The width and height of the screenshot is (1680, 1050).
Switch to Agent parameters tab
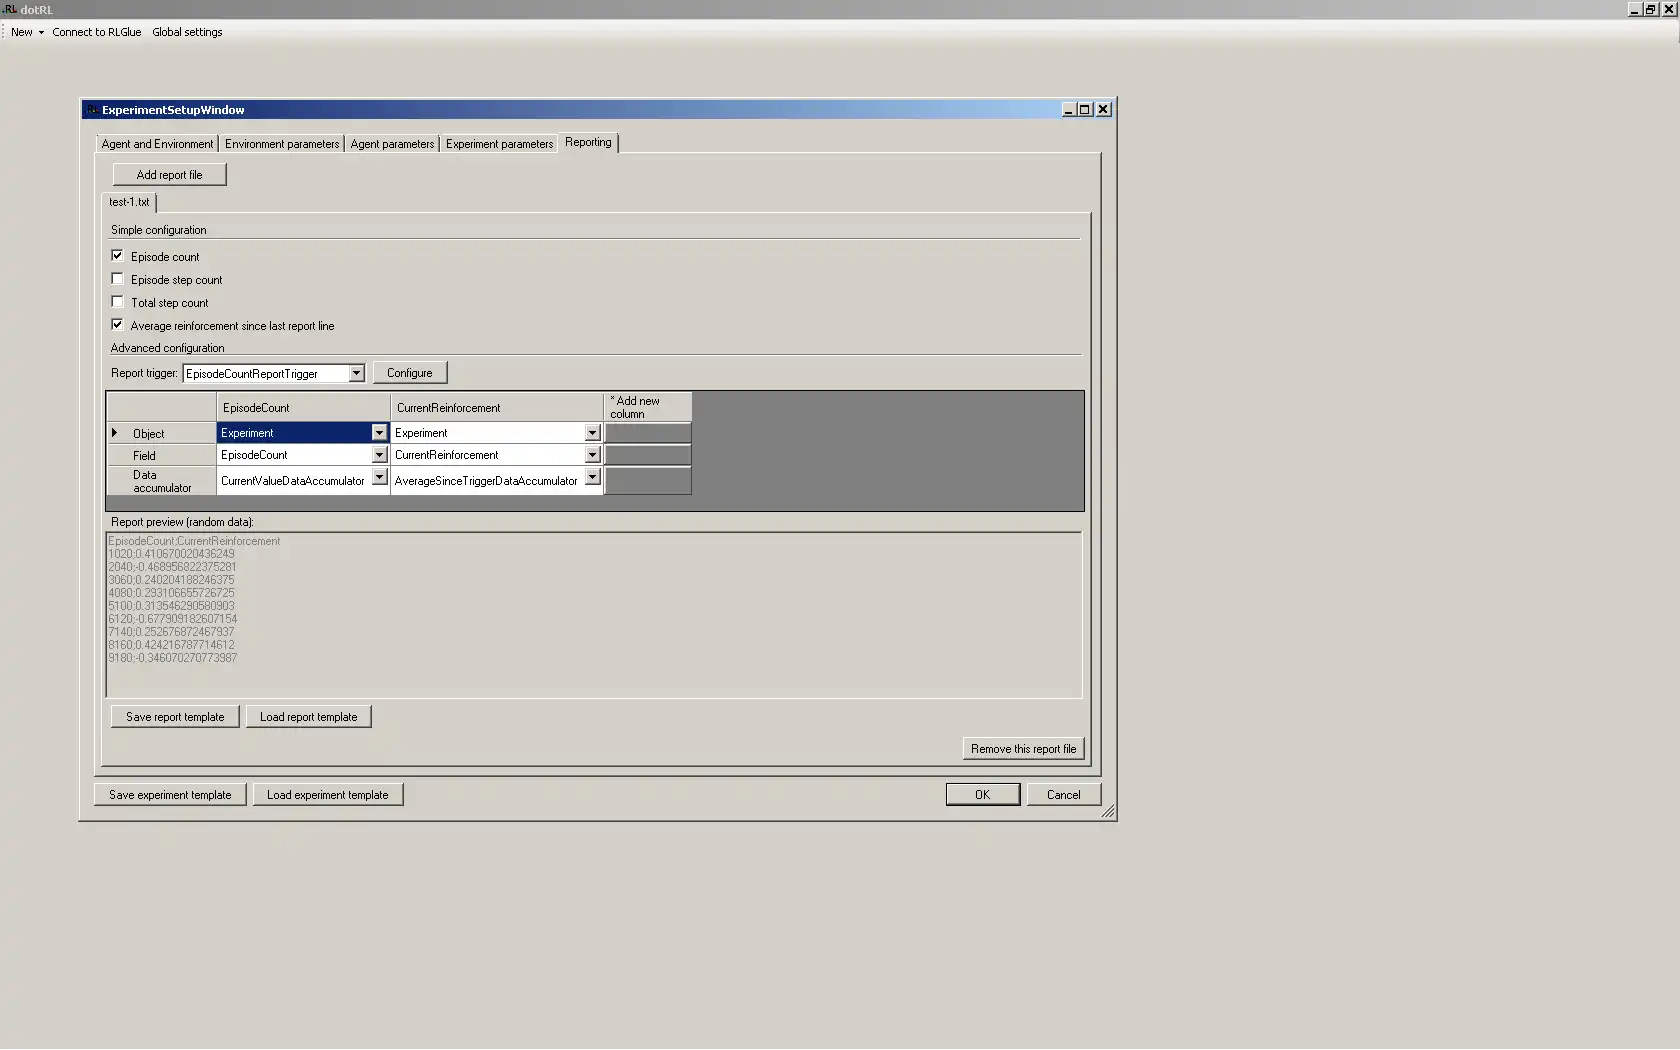(392, 144)
